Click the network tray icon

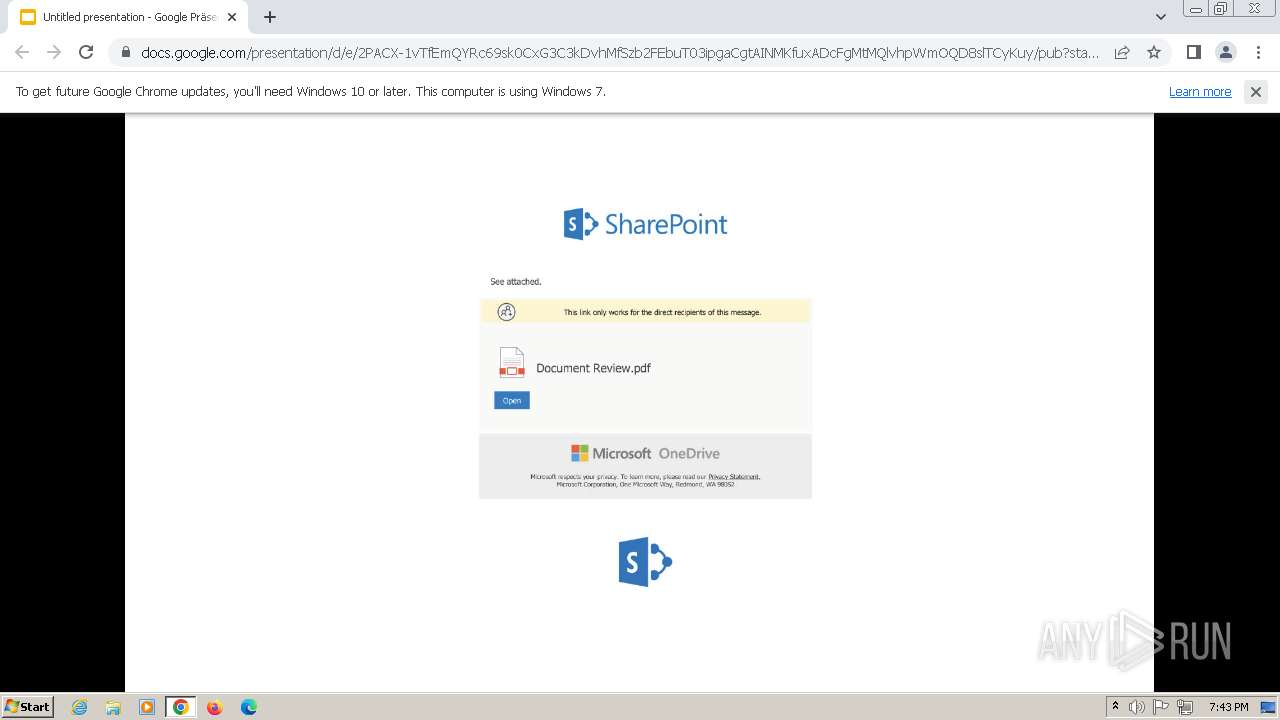(x=1185, y=707)
